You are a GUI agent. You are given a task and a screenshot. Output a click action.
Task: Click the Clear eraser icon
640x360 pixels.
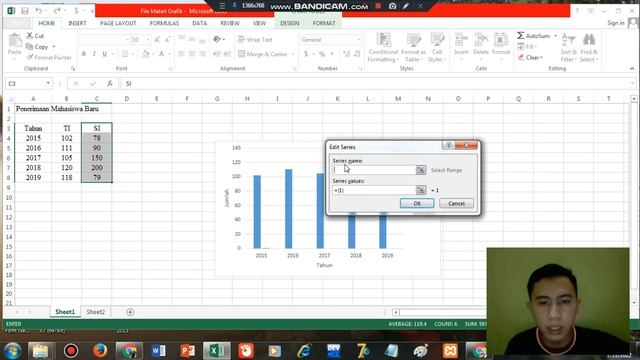click(x=521, y=58)
